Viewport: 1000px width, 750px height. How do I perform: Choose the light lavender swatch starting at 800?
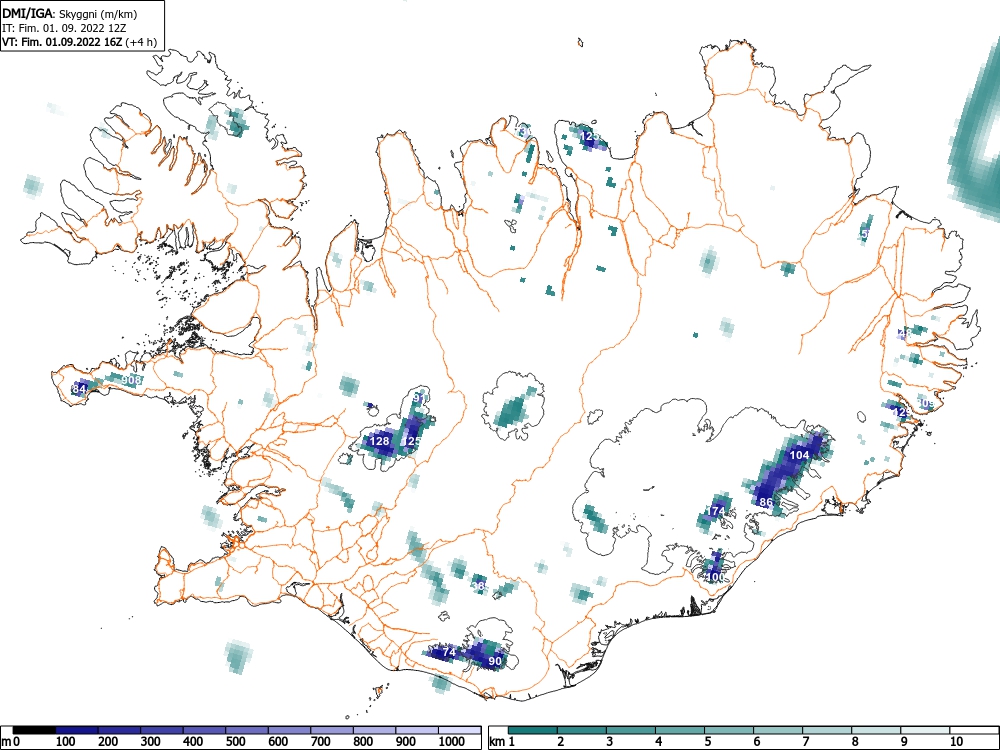pyautogui.click(x=374, y=730)
